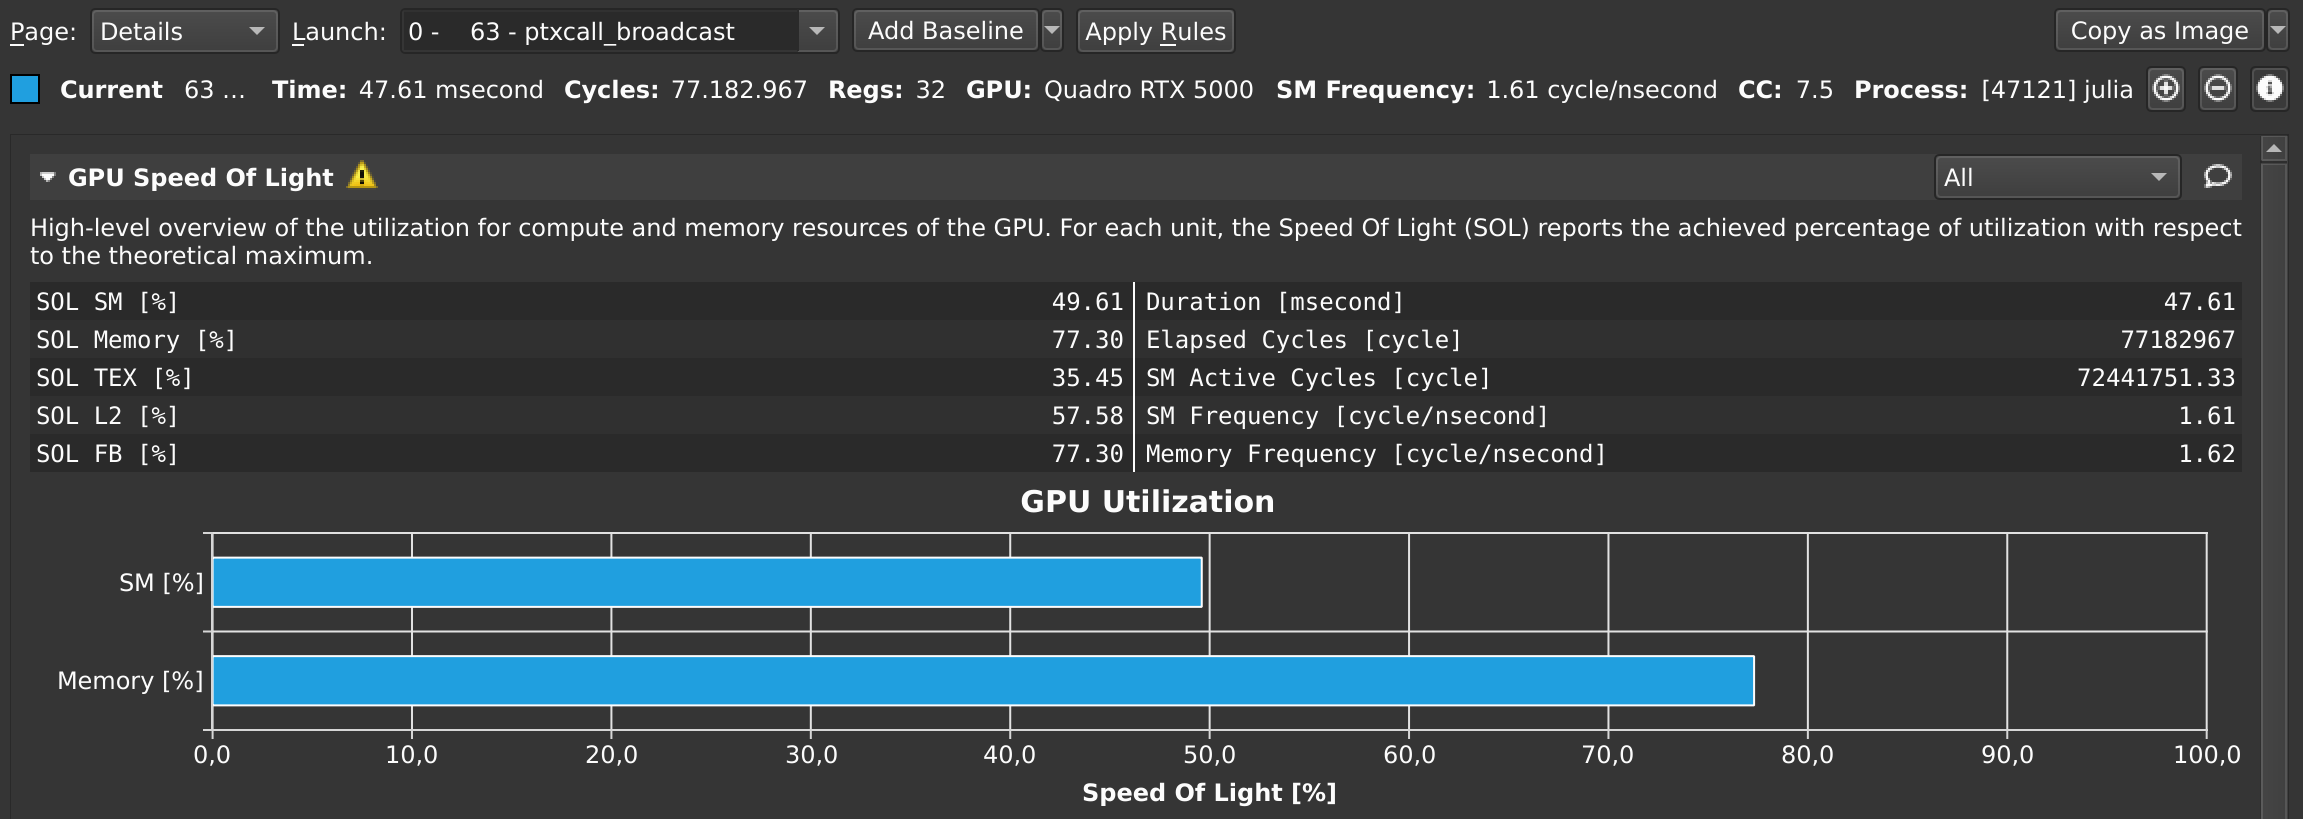Viewport: 2303px width, 819px height.
Task: Collapse the GPU Speed Of Light section
Action: tap(47, 177)
